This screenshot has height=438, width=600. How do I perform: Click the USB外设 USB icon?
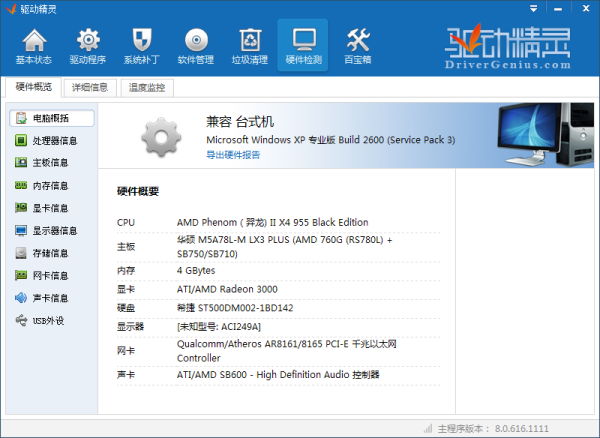pyautogui.click(x=21, y=320)
